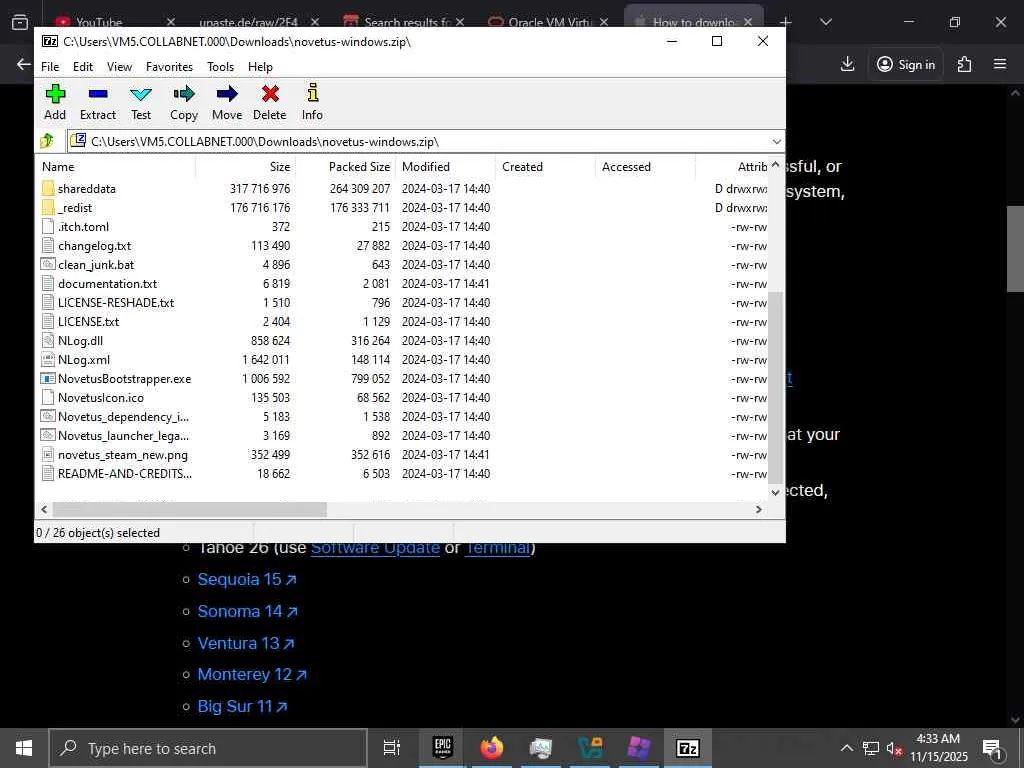
Task: Show hidden system tray icons chevron
Action: [x=846, y=748]
